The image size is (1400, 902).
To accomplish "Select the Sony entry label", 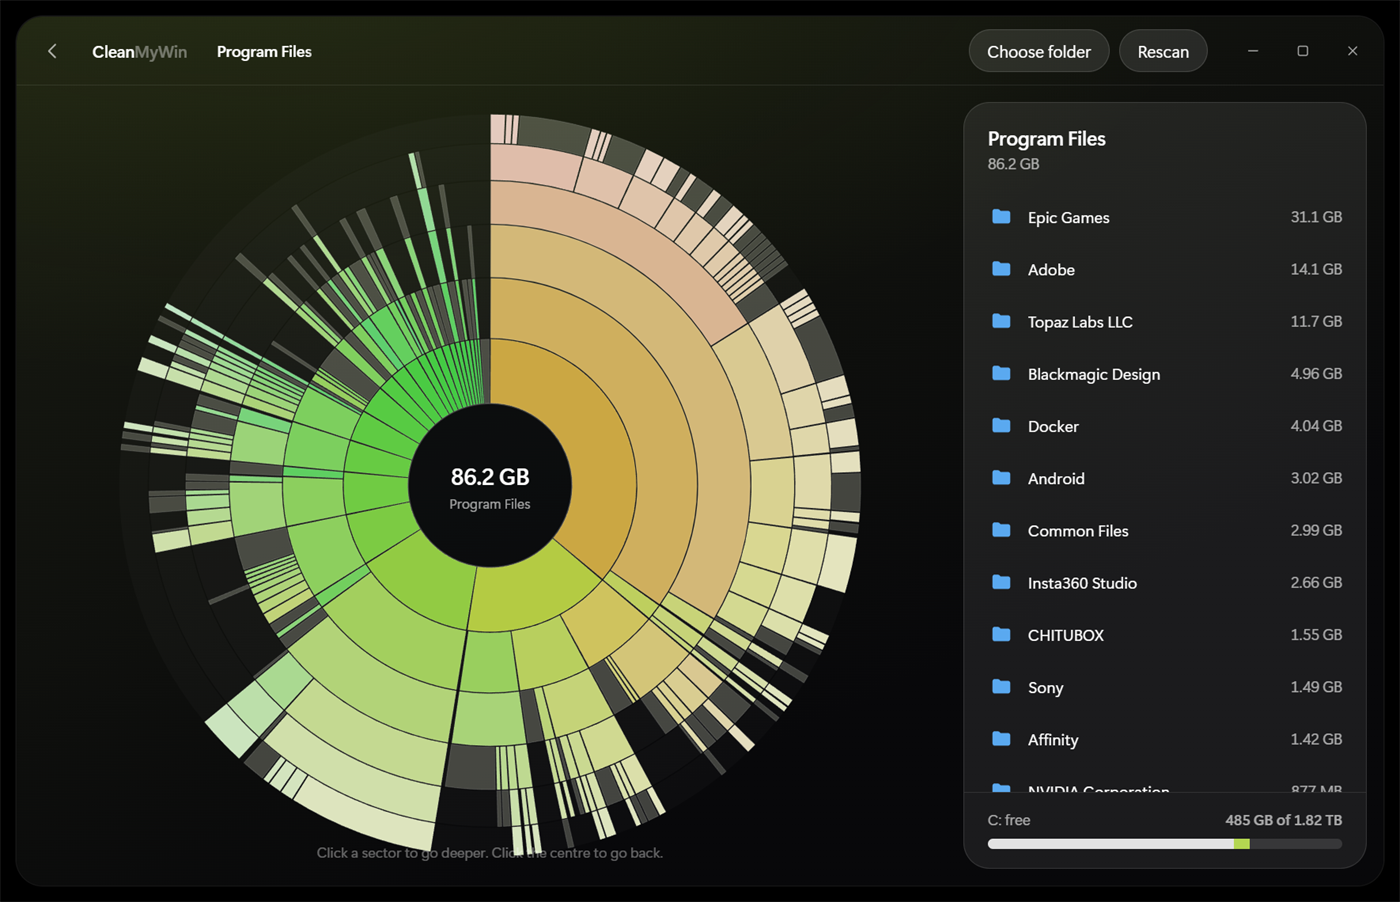I will [x=1045, y=688].
